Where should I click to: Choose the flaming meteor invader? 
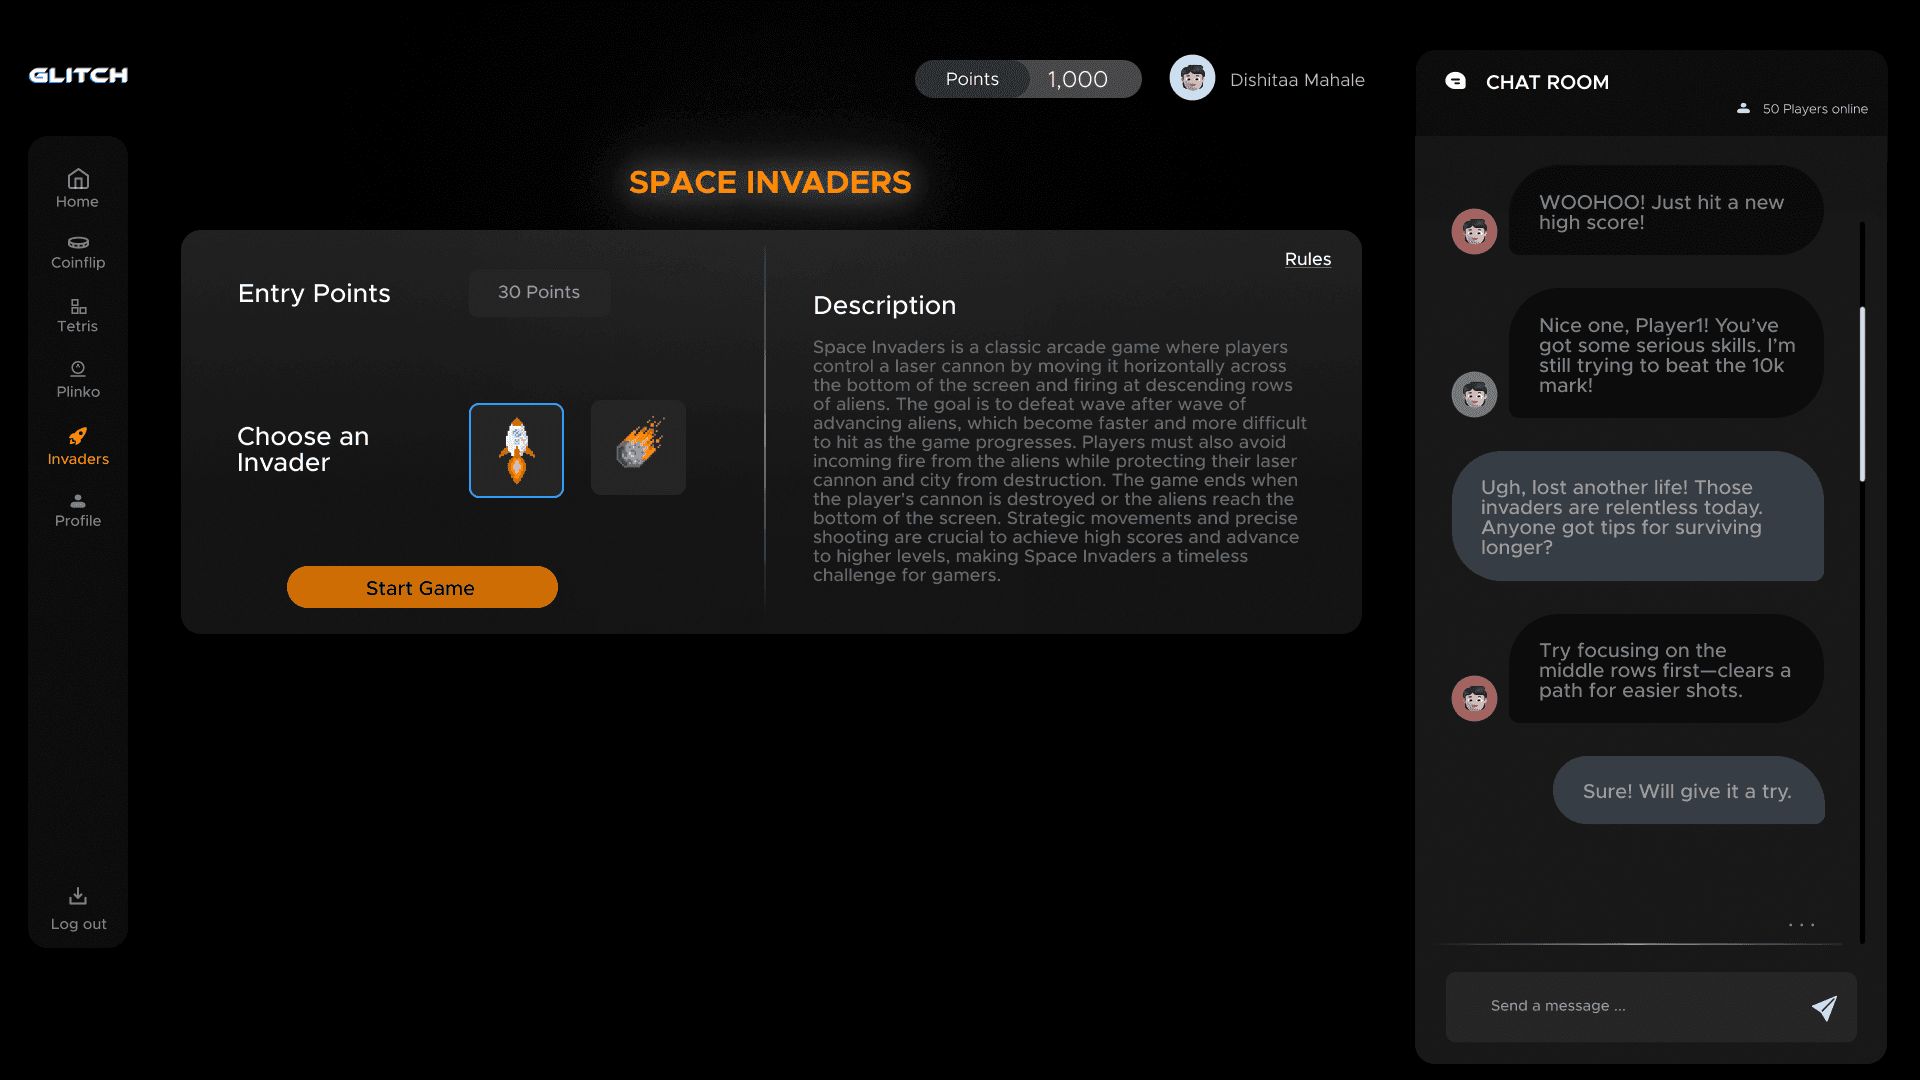click(638, 447)
